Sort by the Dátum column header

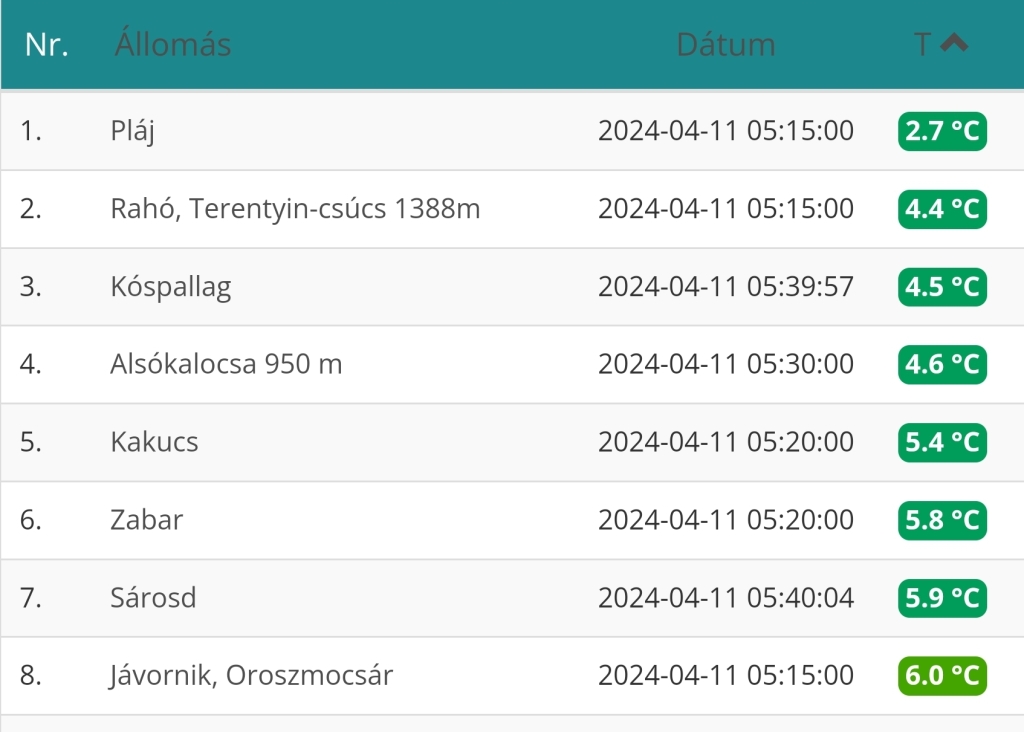725,45
